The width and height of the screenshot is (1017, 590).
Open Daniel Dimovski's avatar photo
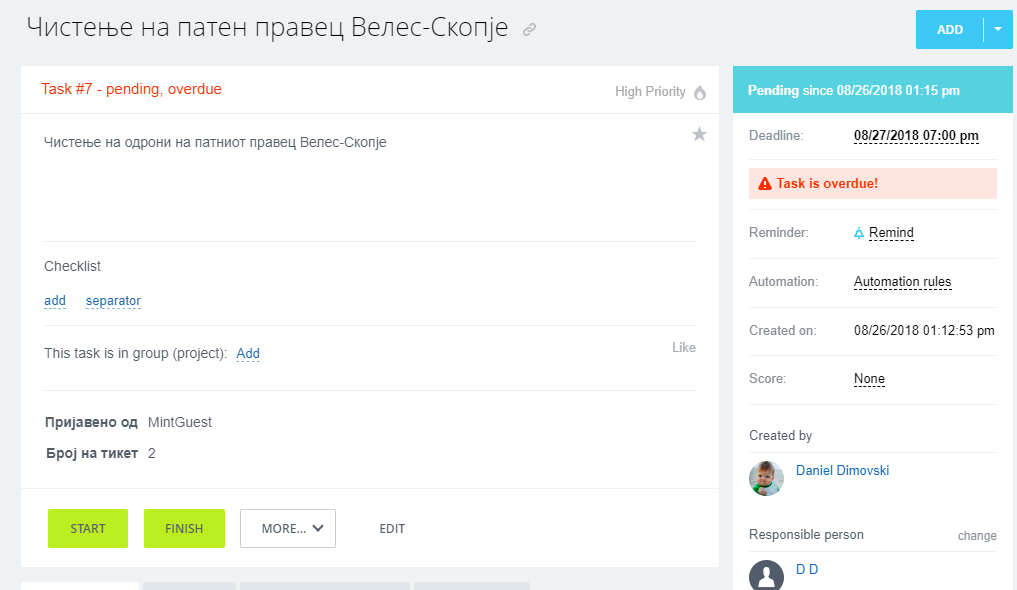pos(766,478)
